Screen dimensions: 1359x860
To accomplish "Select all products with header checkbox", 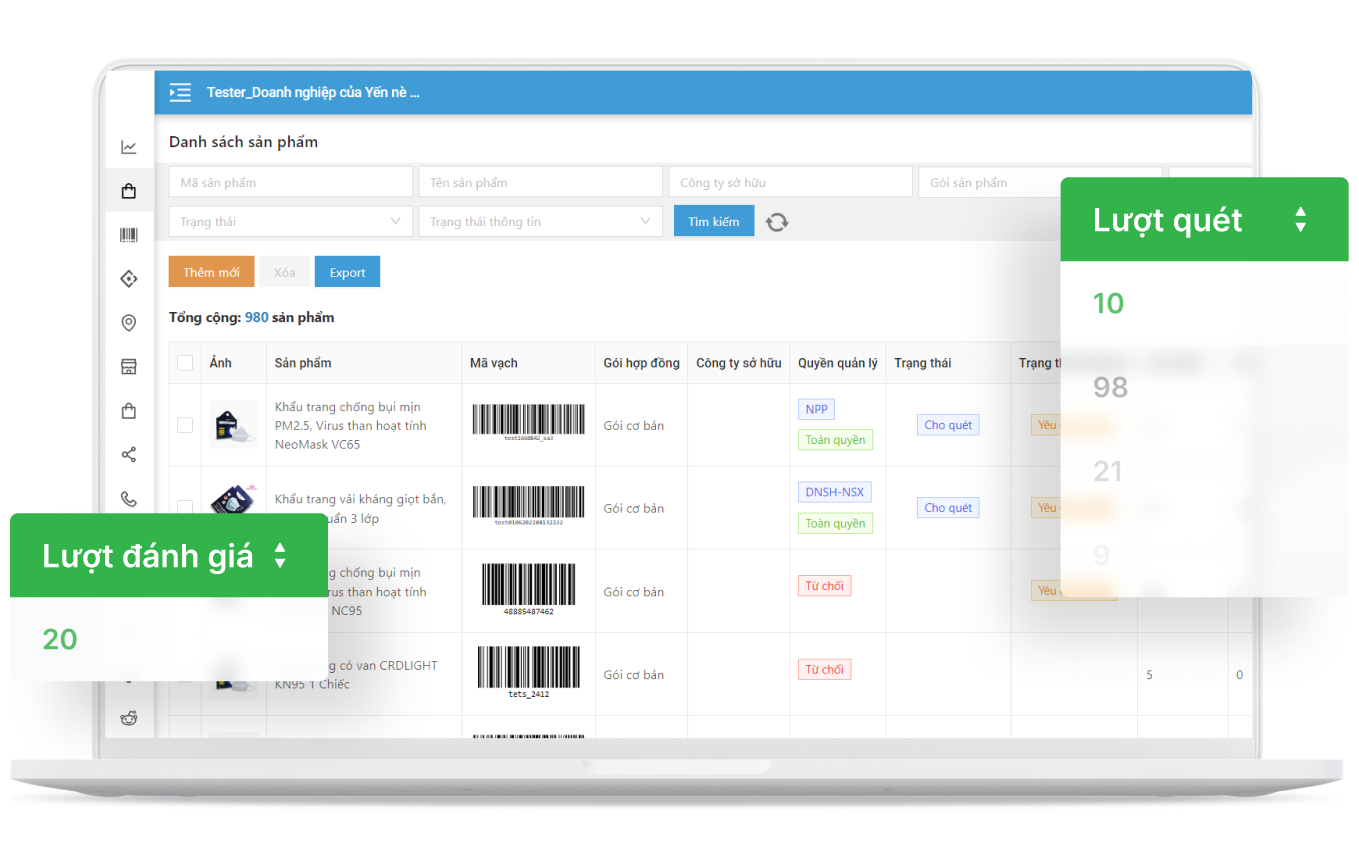I will click(185, 363).
